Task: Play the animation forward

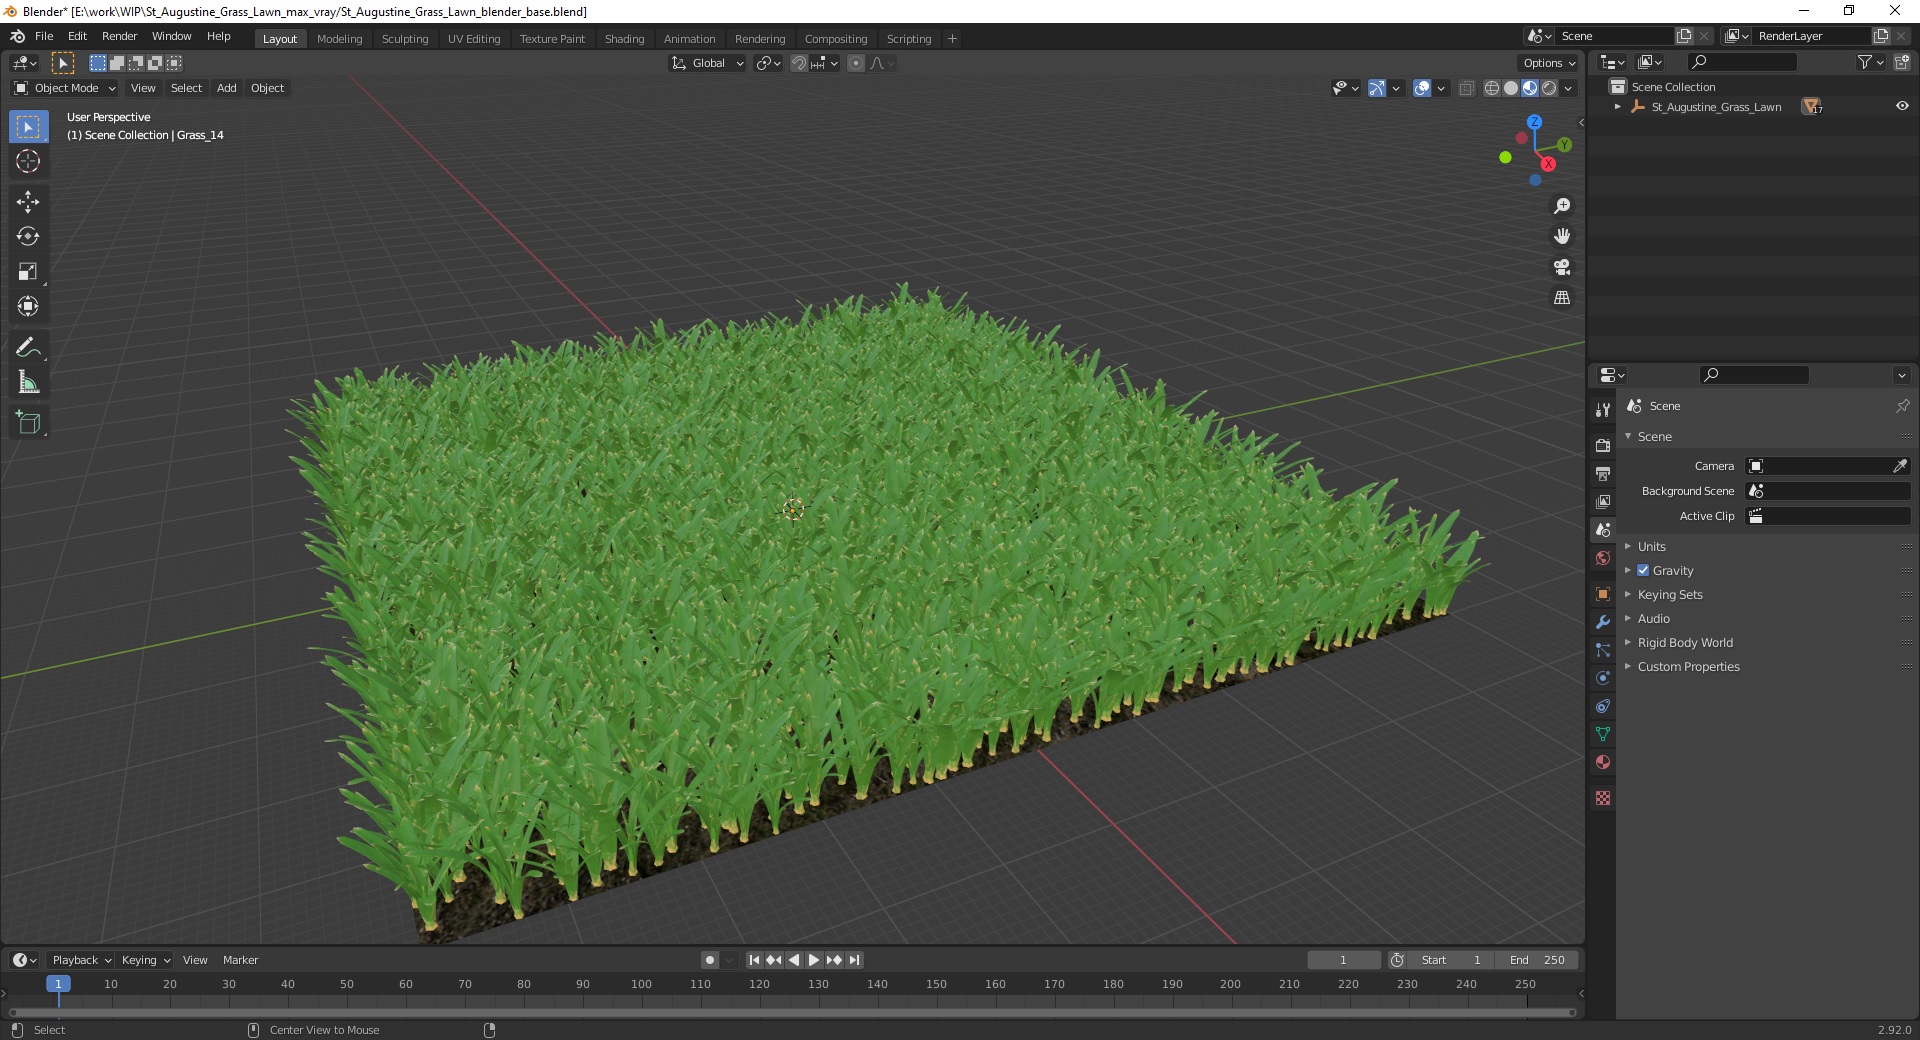Action: pos(814,960)
